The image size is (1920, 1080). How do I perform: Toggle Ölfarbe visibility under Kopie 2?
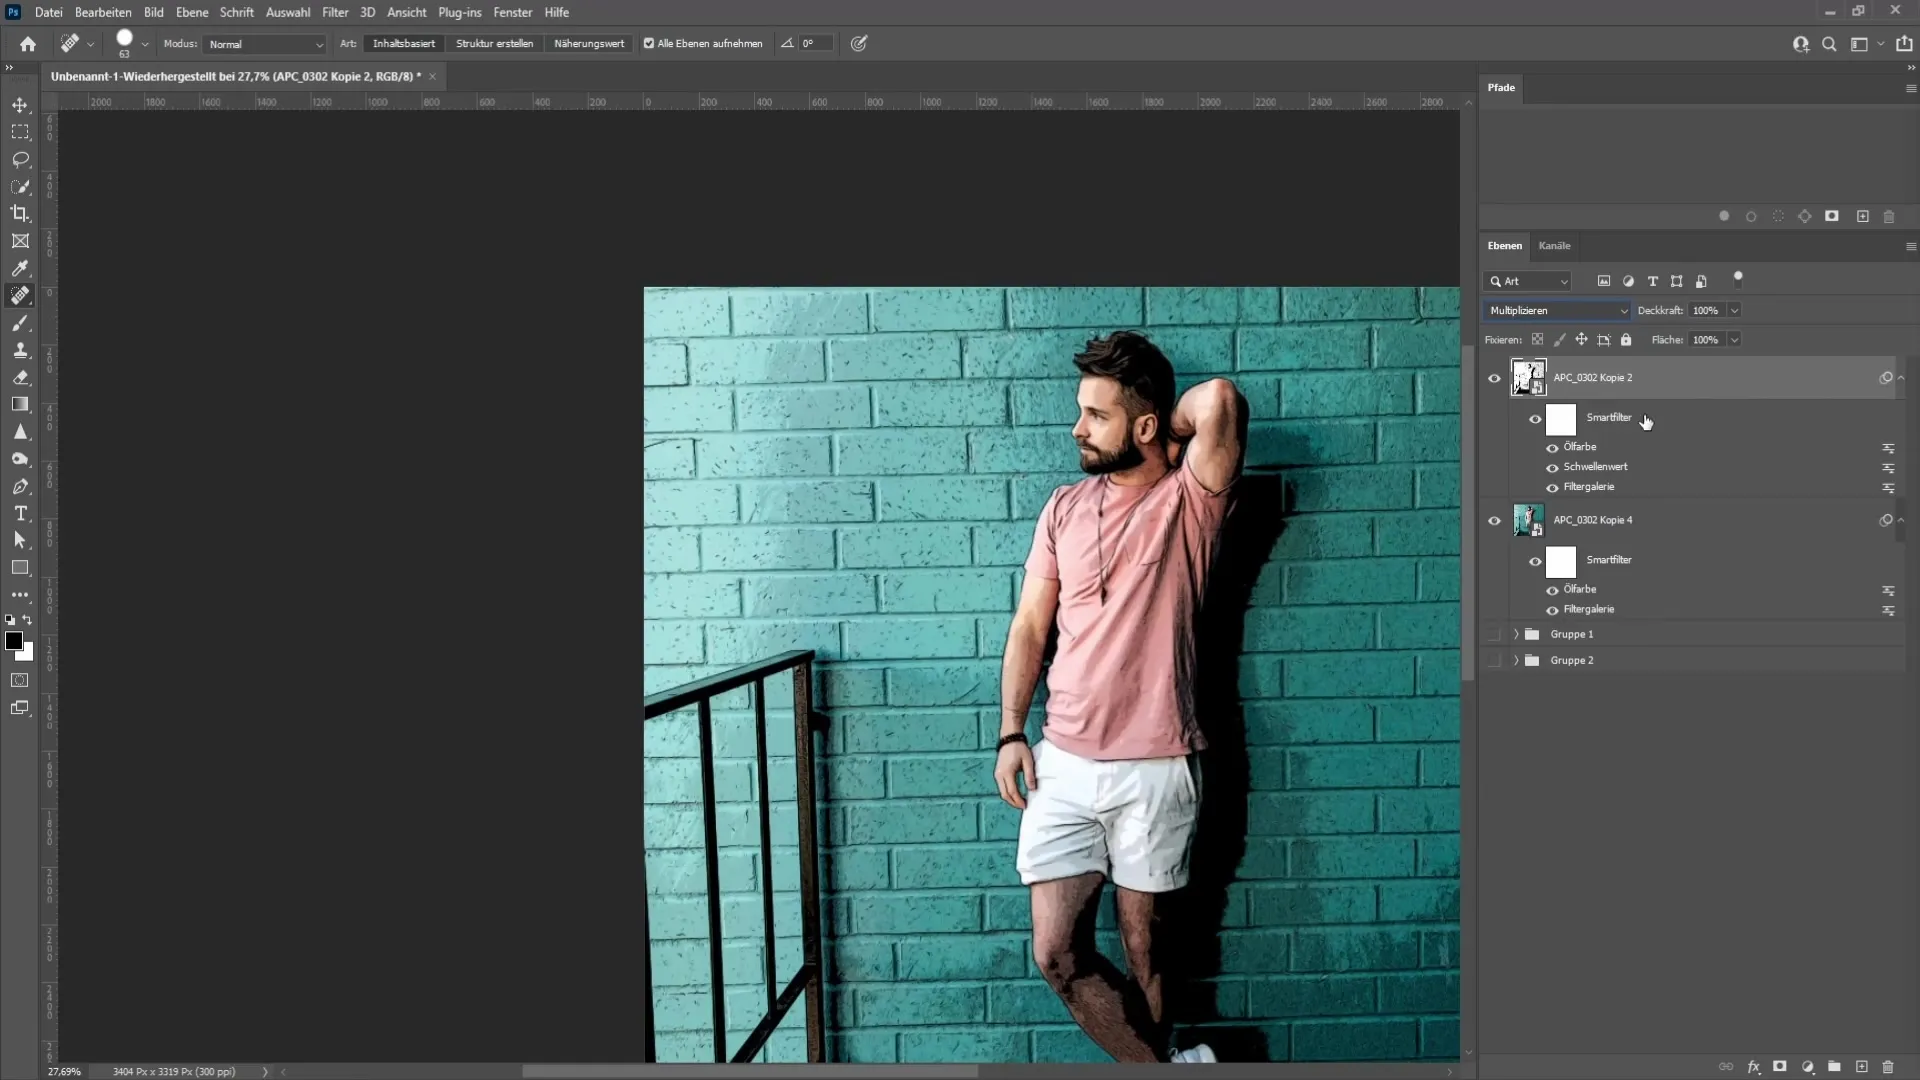[1552, 447]
